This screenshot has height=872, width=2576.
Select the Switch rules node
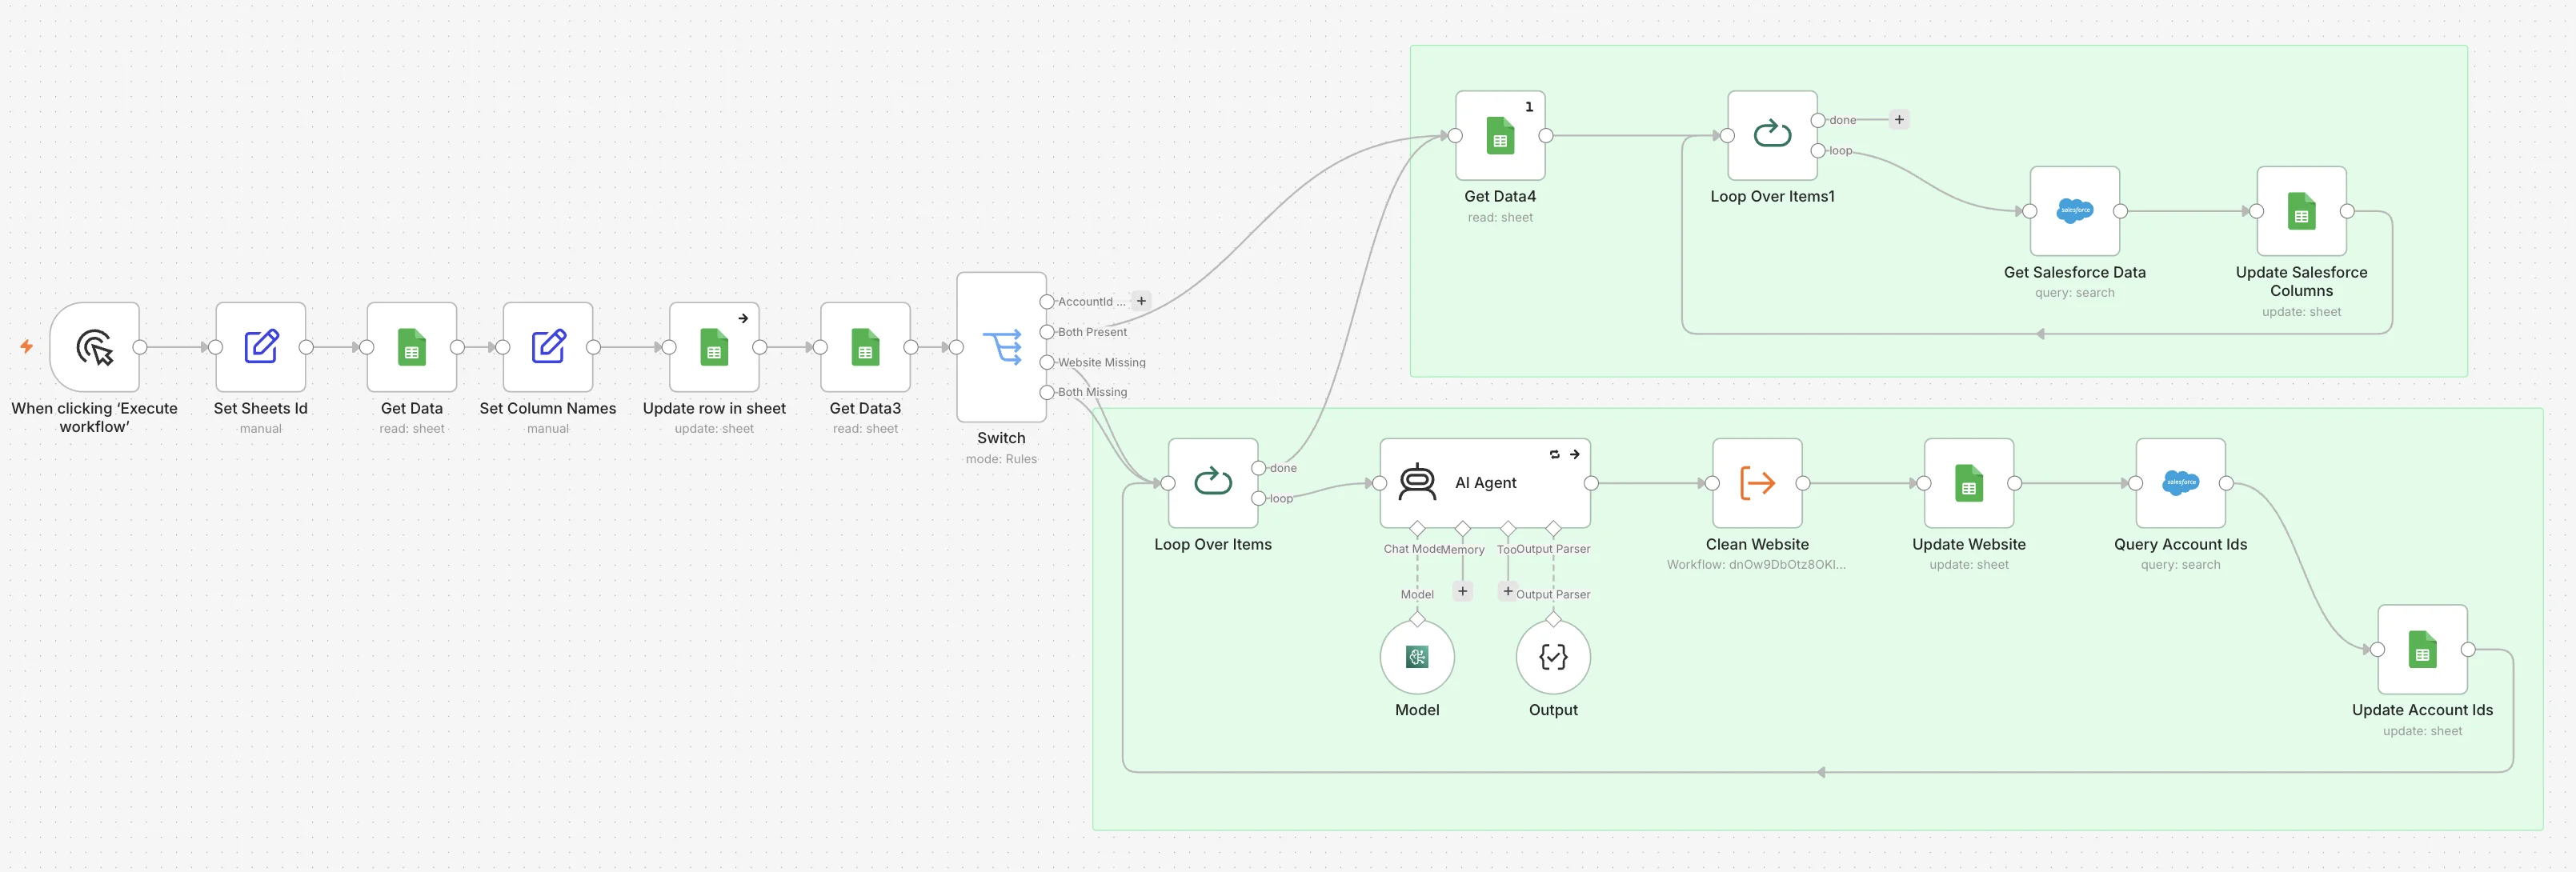[x=1001, y=347]
